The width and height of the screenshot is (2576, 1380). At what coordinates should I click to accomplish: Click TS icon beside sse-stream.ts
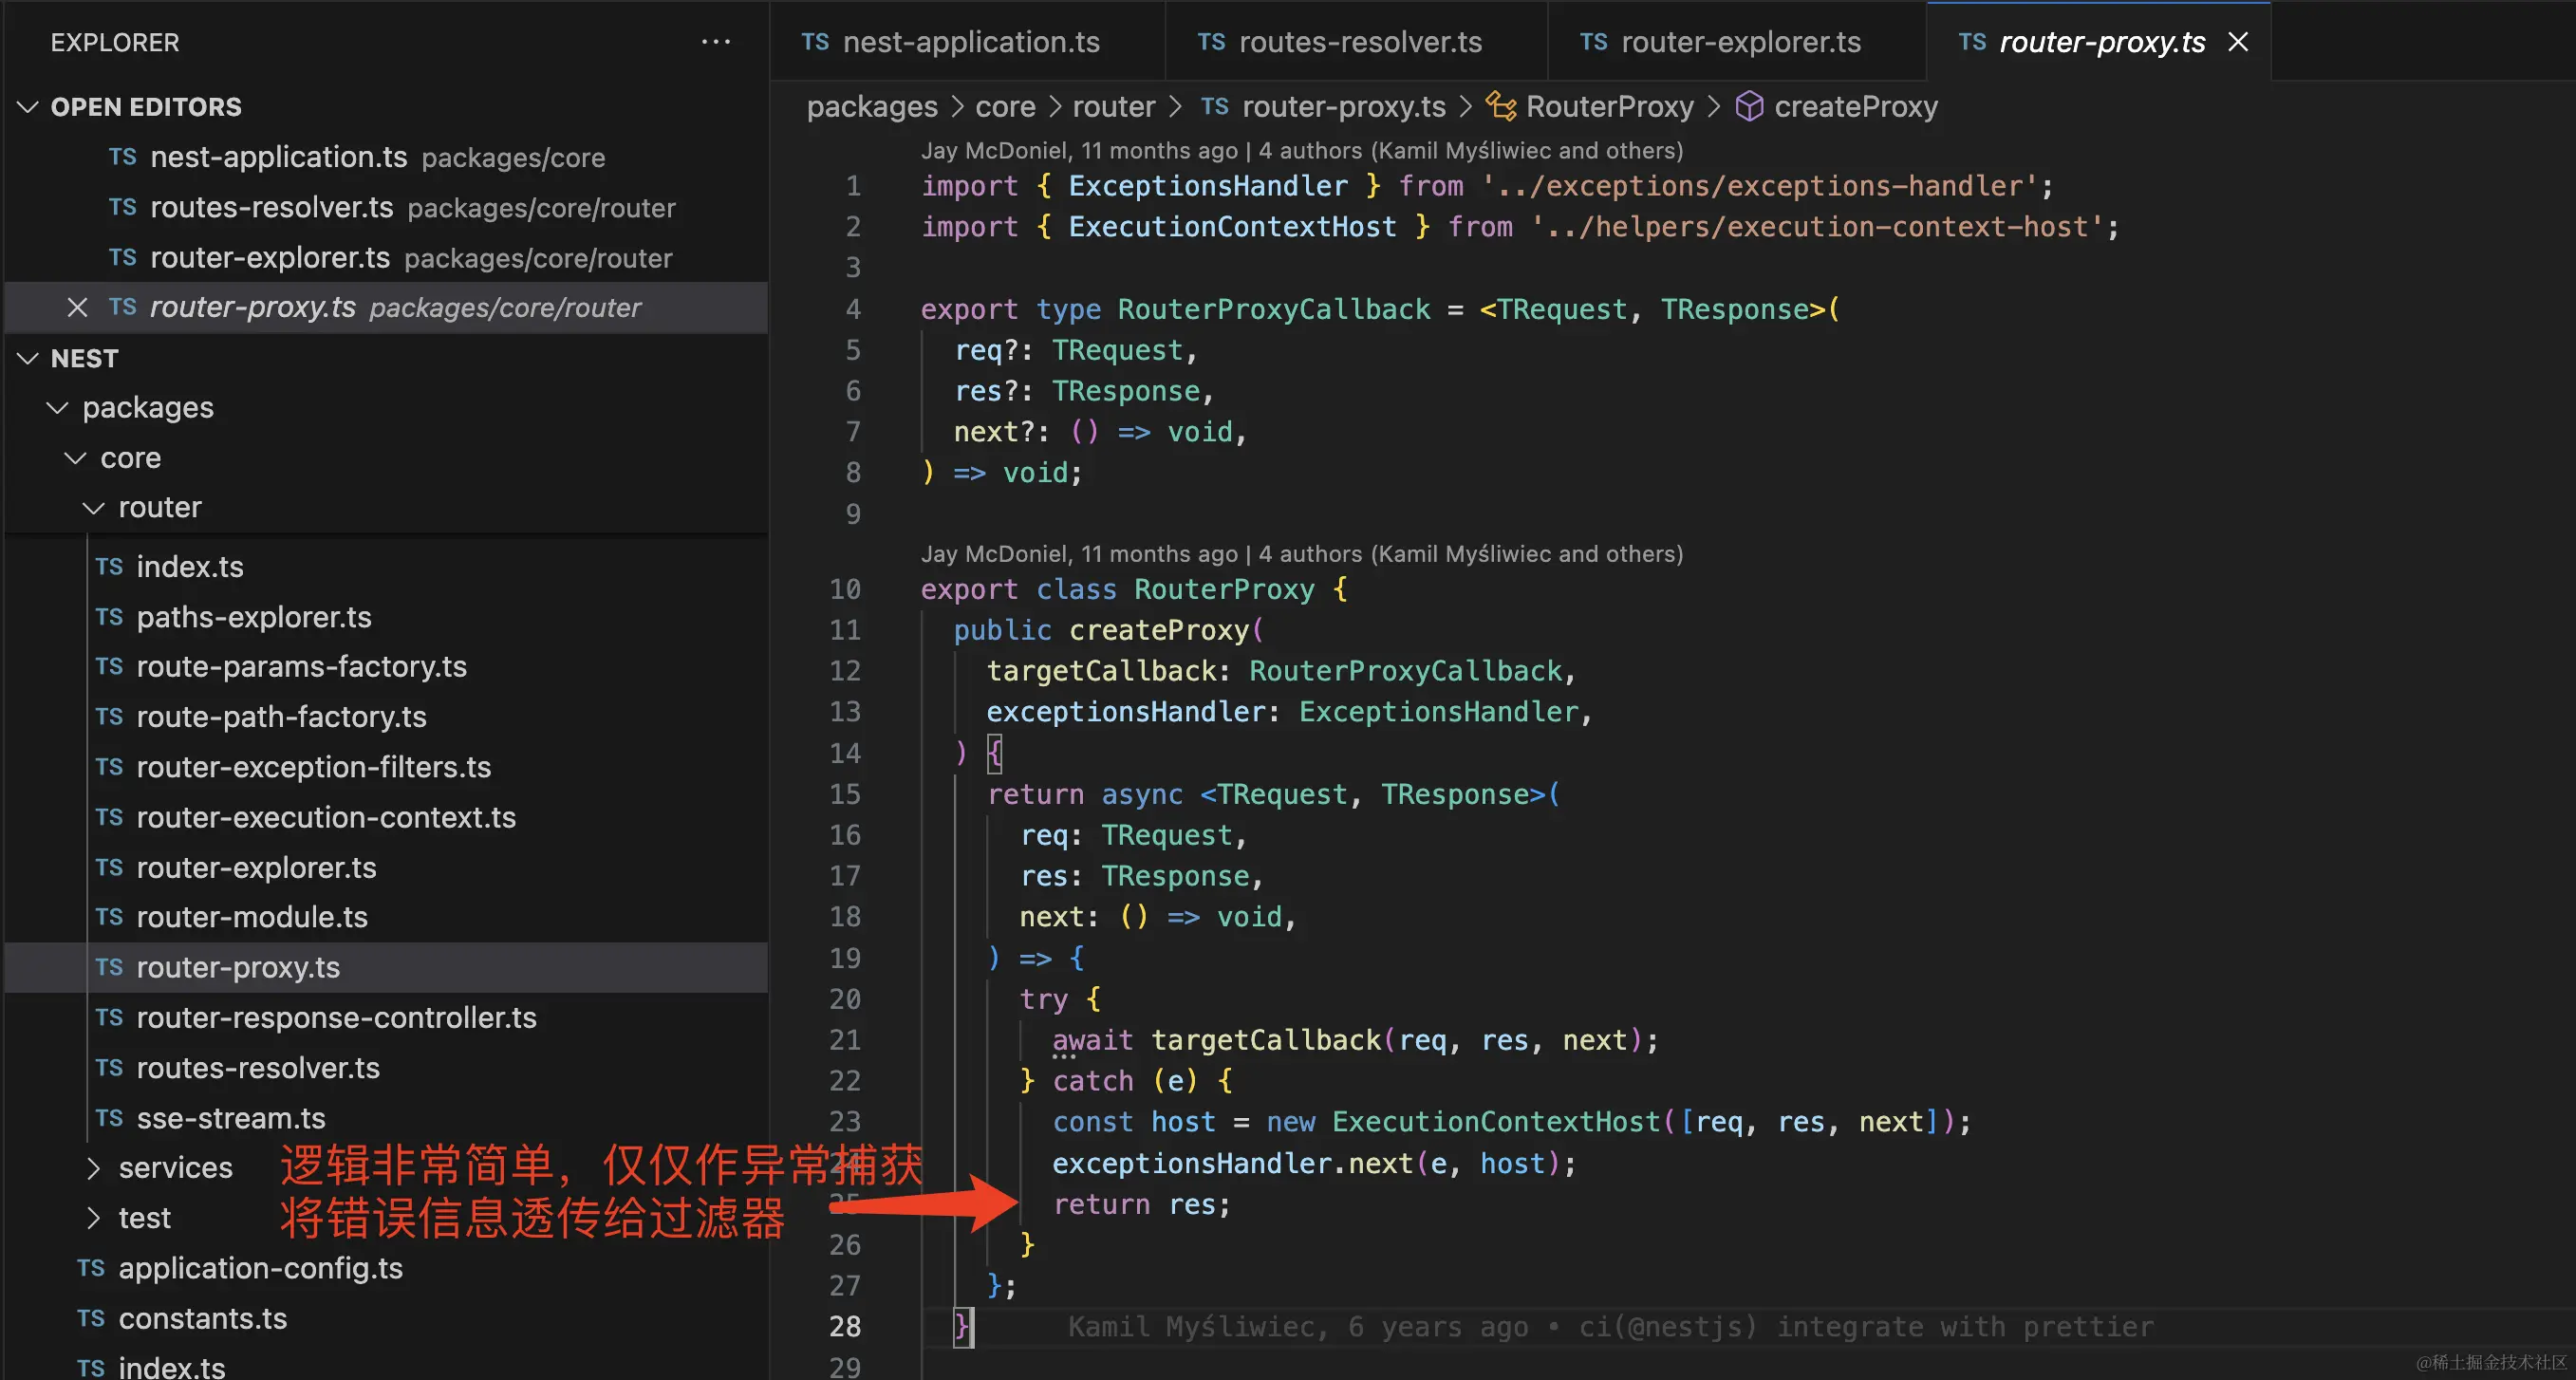pos(109,1118)
